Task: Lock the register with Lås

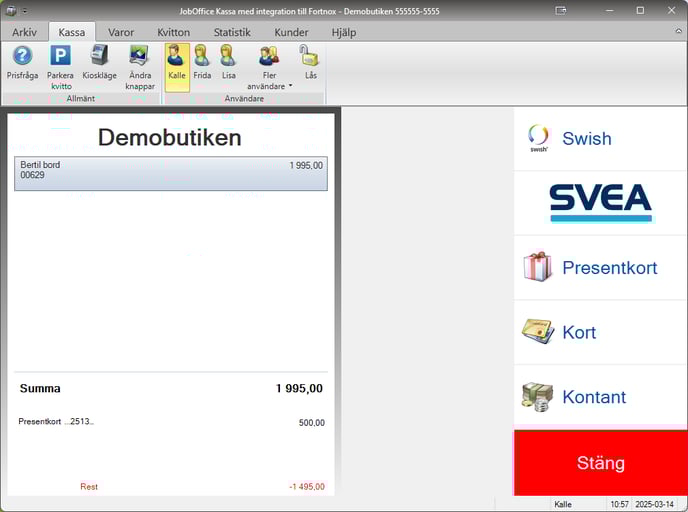Action: click(310, 63)
